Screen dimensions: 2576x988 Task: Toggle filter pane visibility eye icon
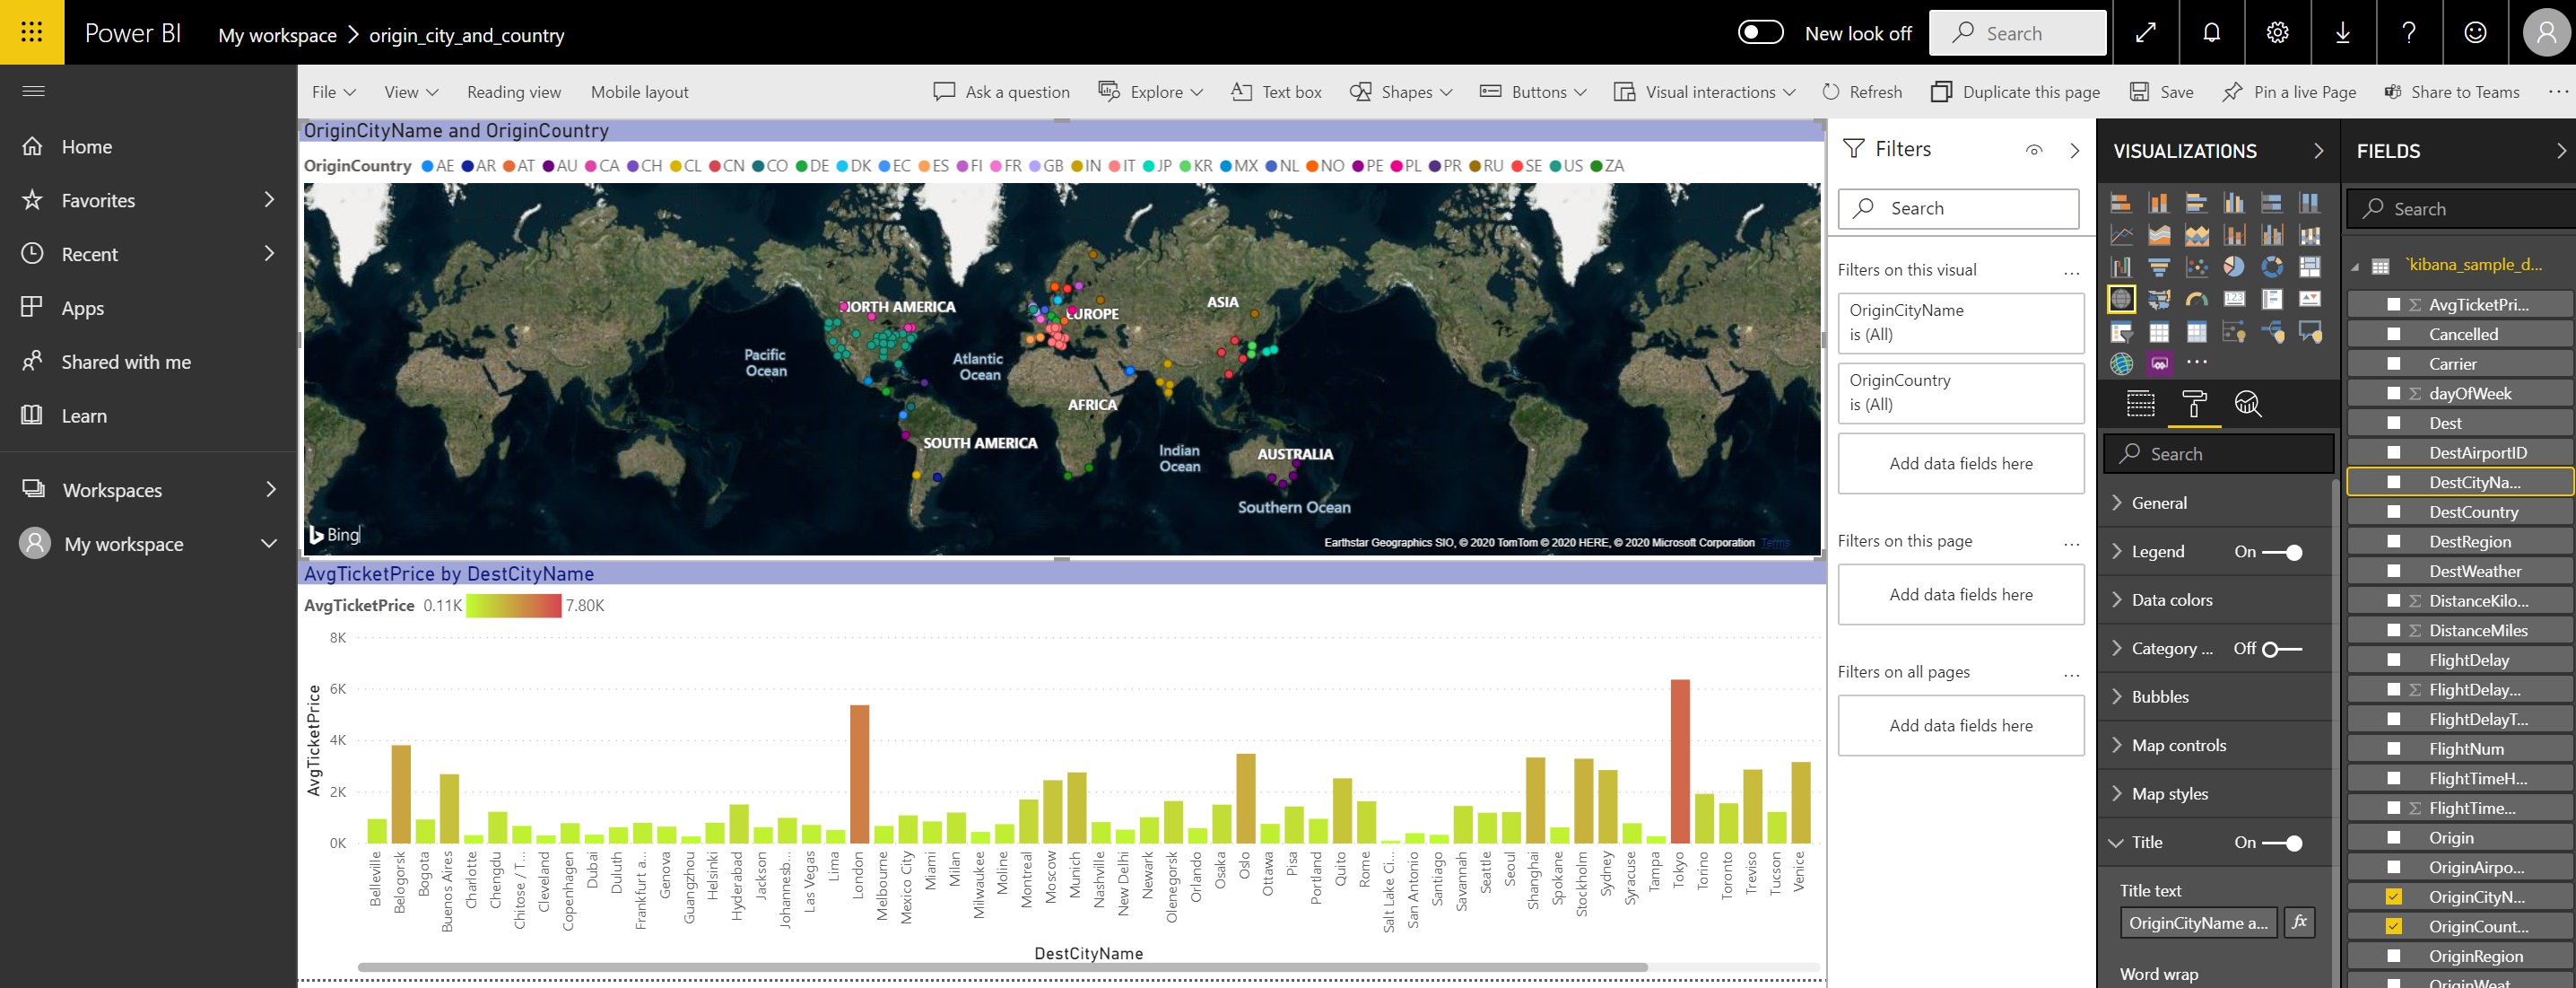pos(2034,150)
